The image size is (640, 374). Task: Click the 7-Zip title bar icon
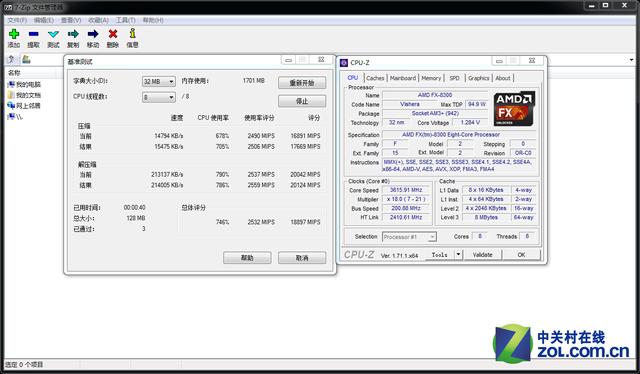coord(8,7)
